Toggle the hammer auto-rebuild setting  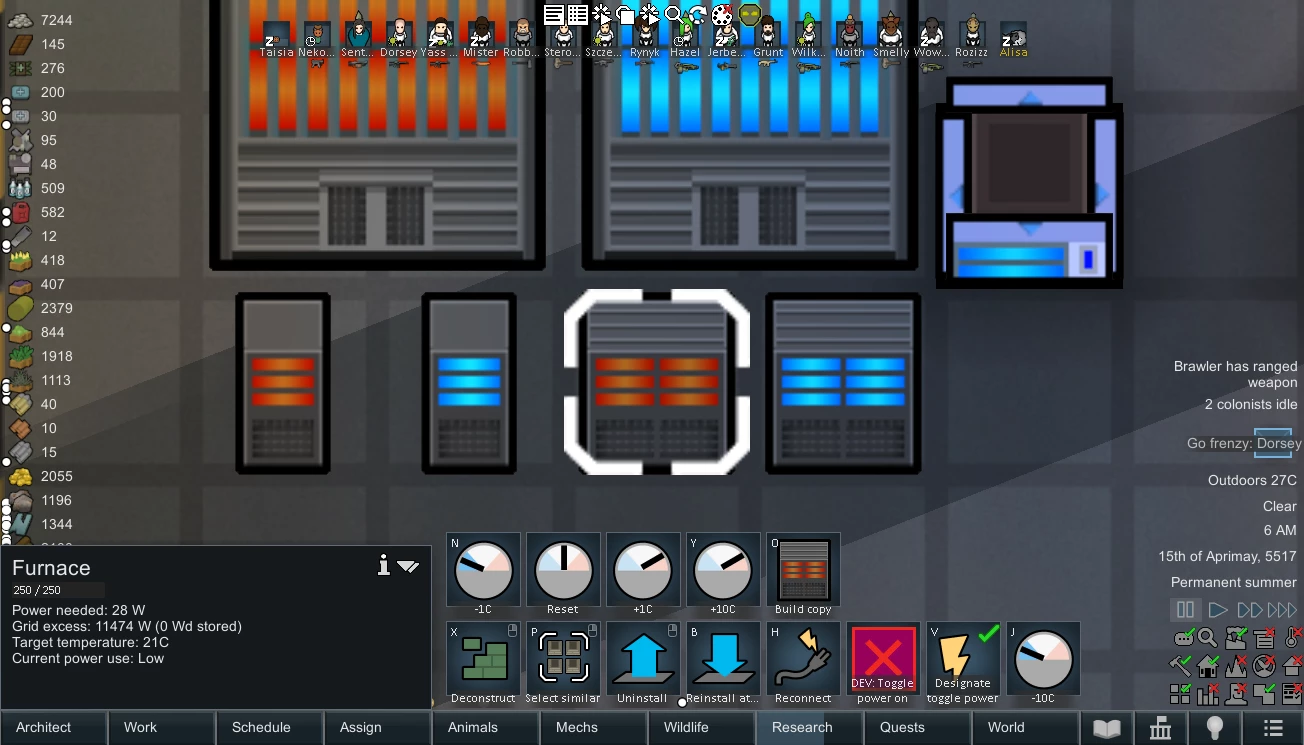[x=1181, y=664]
